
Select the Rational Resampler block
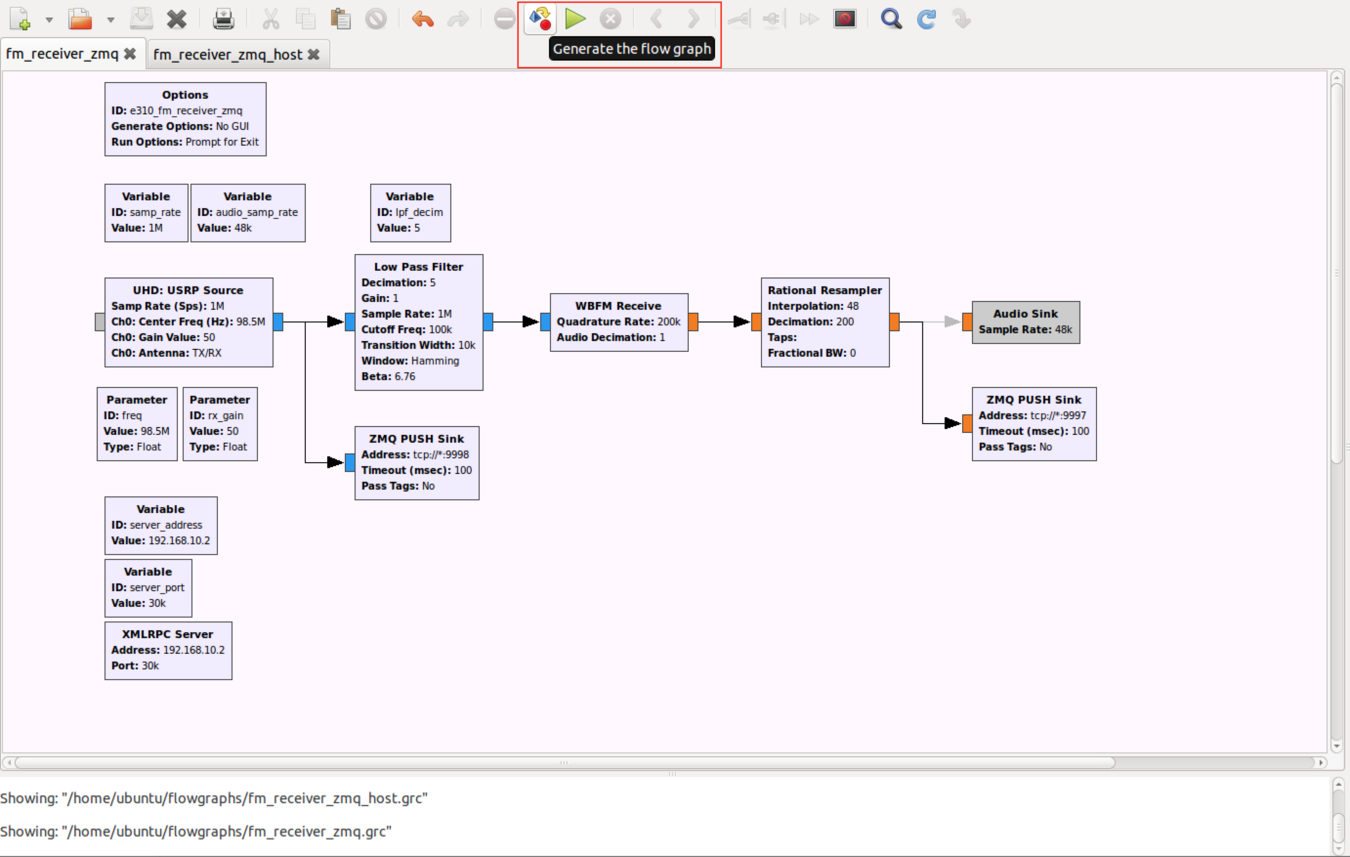point(825,322)
